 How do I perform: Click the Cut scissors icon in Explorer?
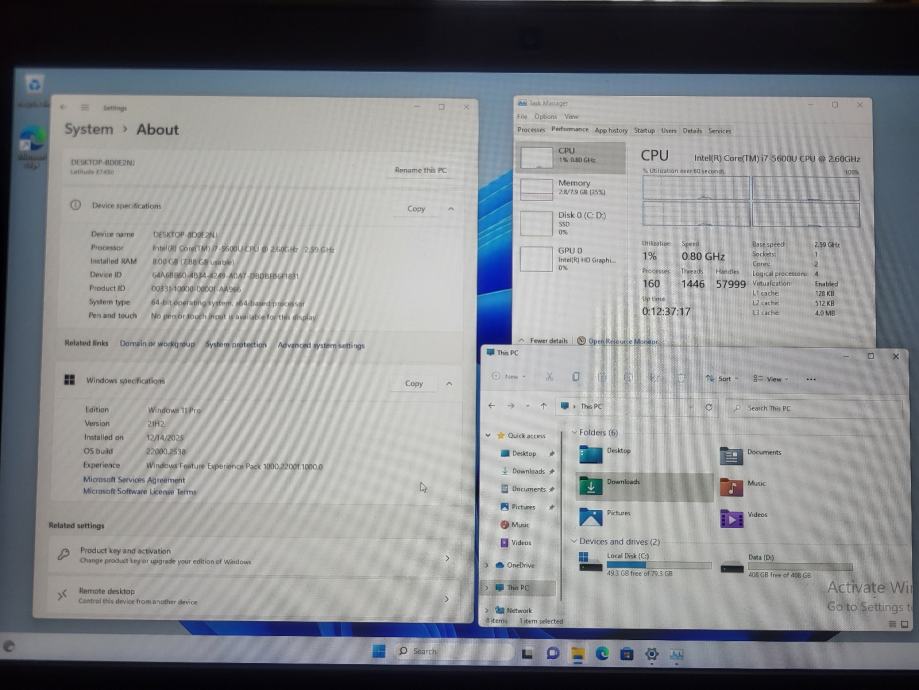coord(549,376)
